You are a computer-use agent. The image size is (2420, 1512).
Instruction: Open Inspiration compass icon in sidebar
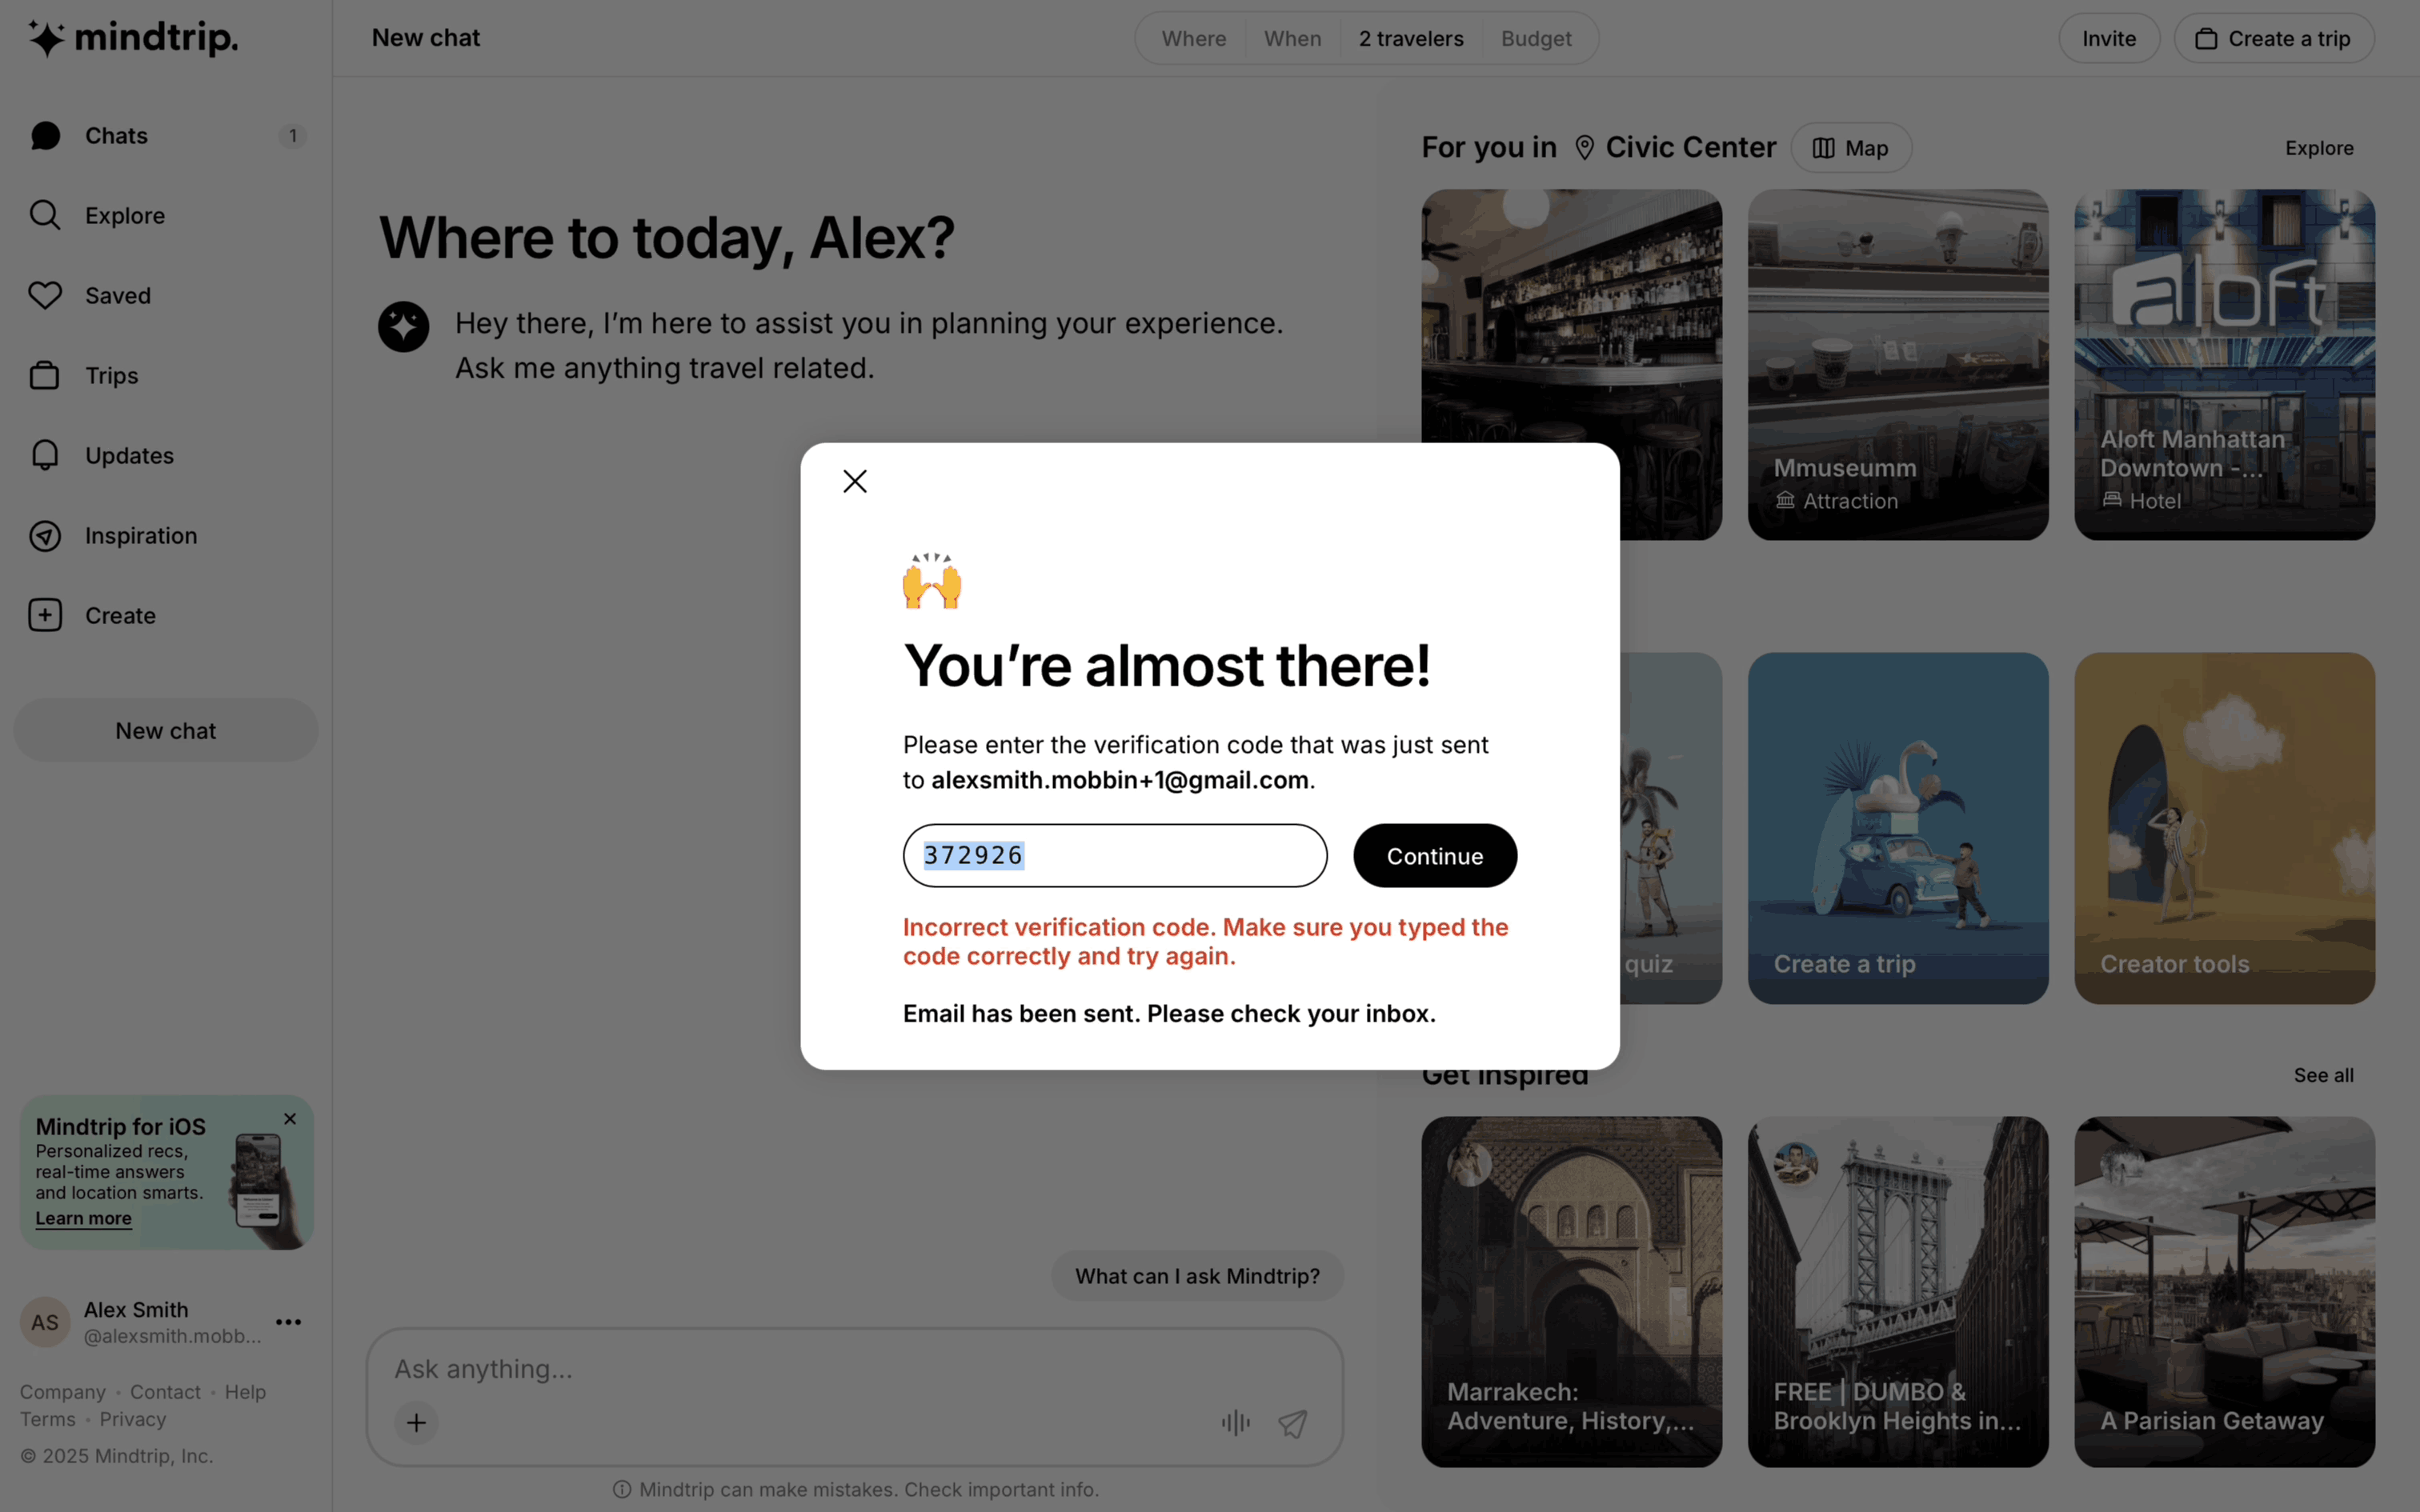pyautogui.click(x=45, y=536)
